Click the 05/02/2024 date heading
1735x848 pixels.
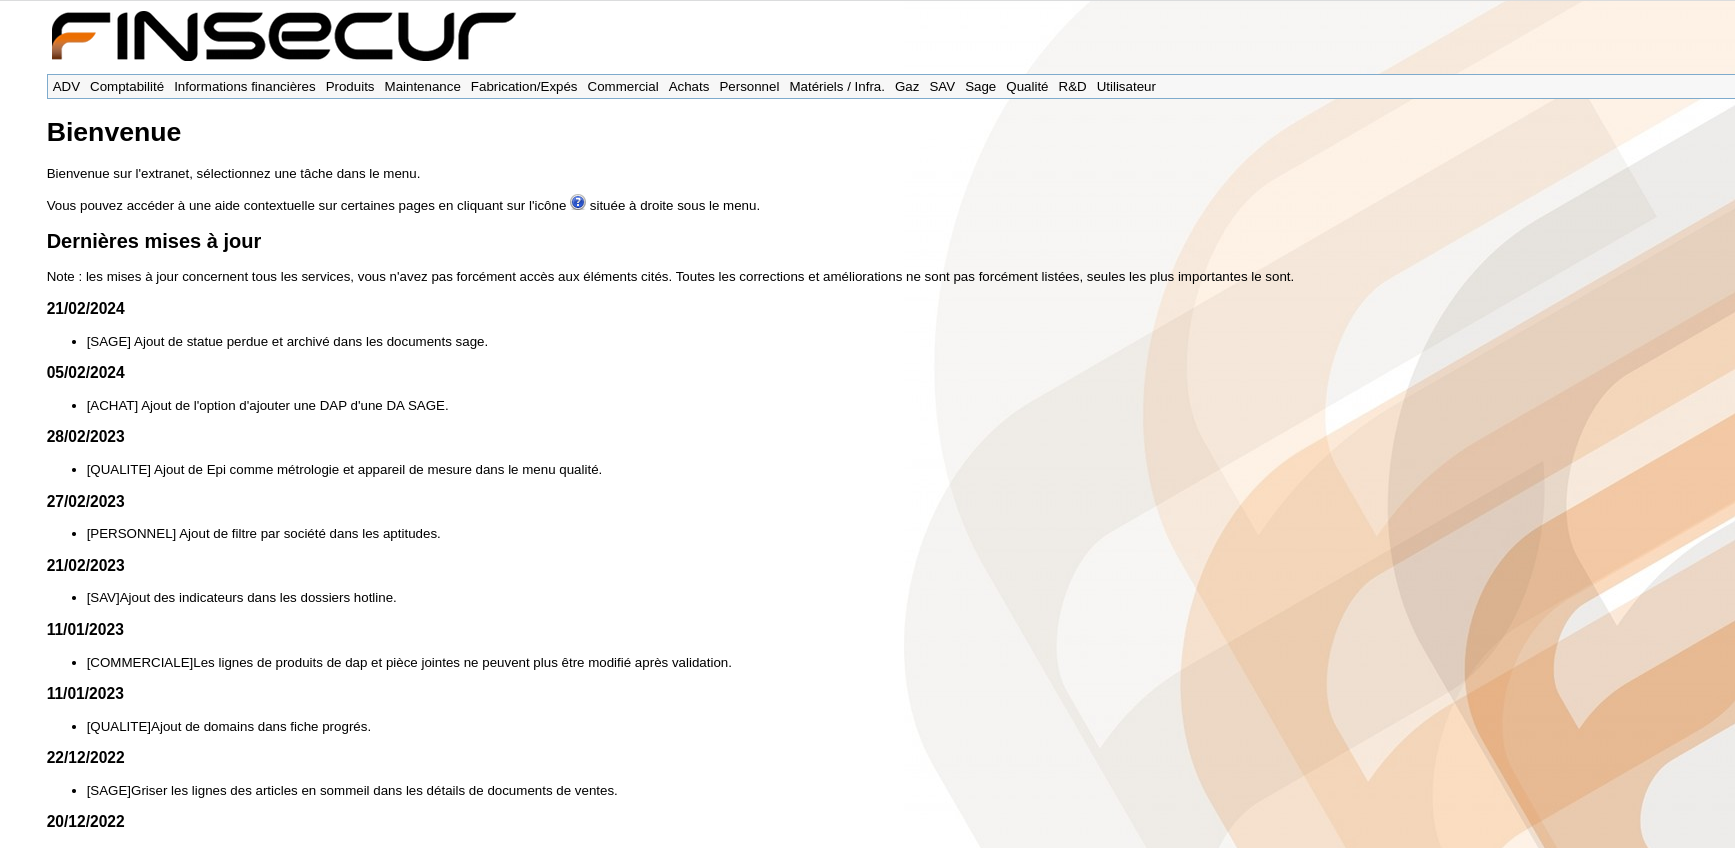click(x=86, y=373)
